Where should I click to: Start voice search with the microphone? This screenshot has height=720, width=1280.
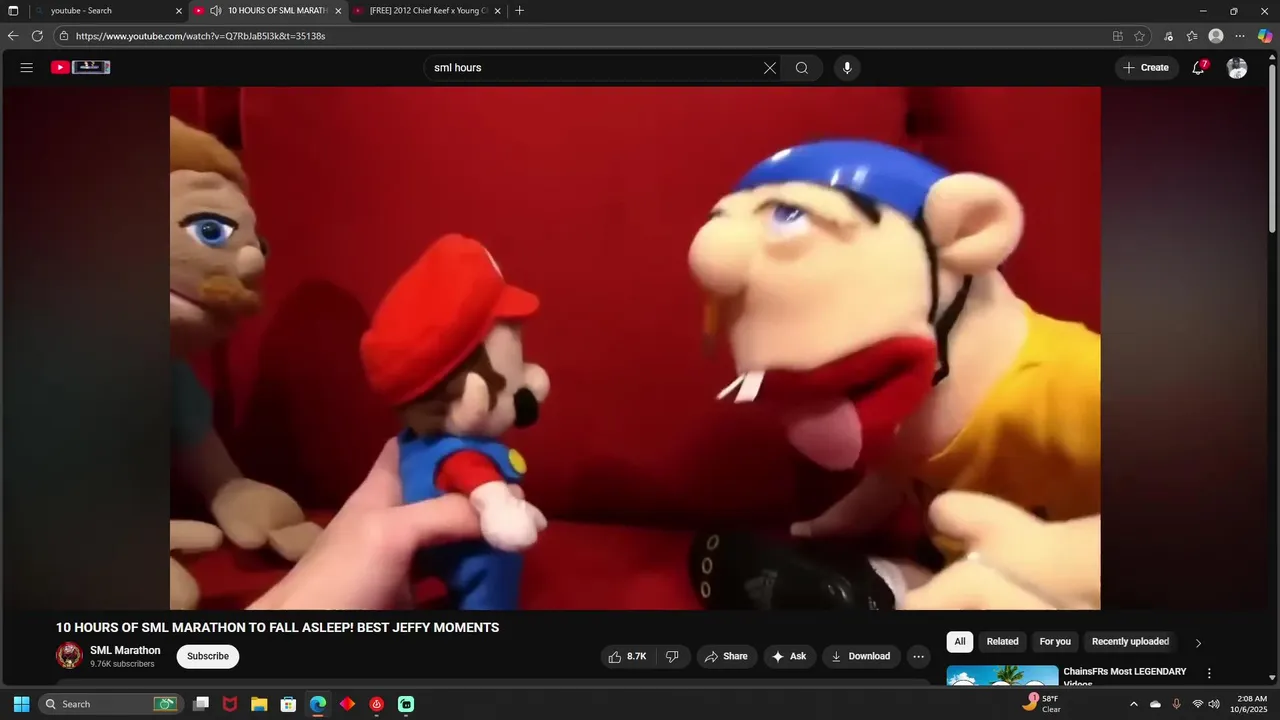click(847, 68)
